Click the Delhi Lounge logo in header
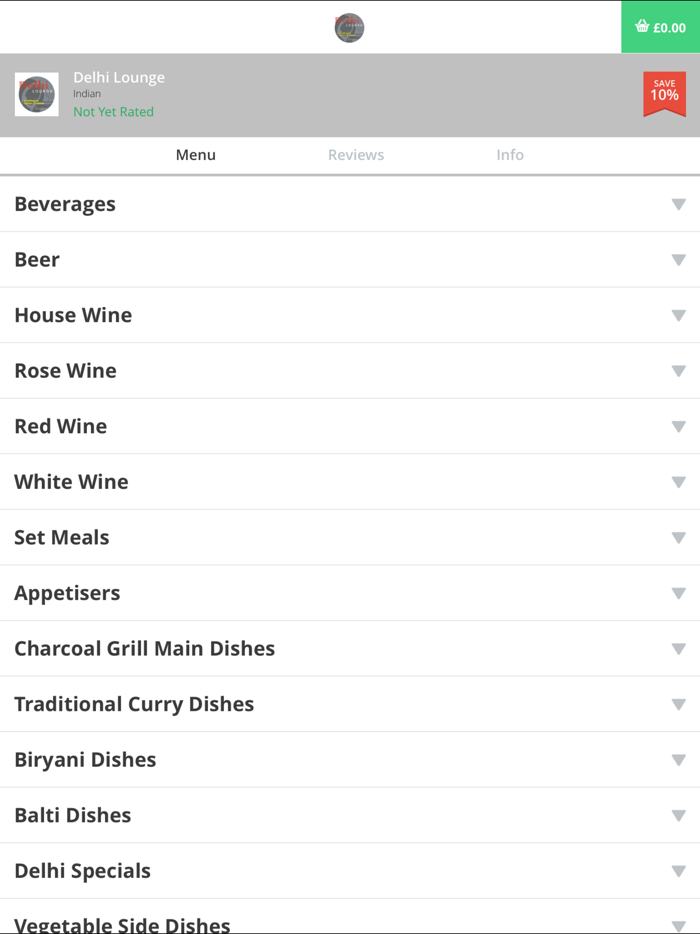Screen dimensions: 700x934 click(349, 27)
